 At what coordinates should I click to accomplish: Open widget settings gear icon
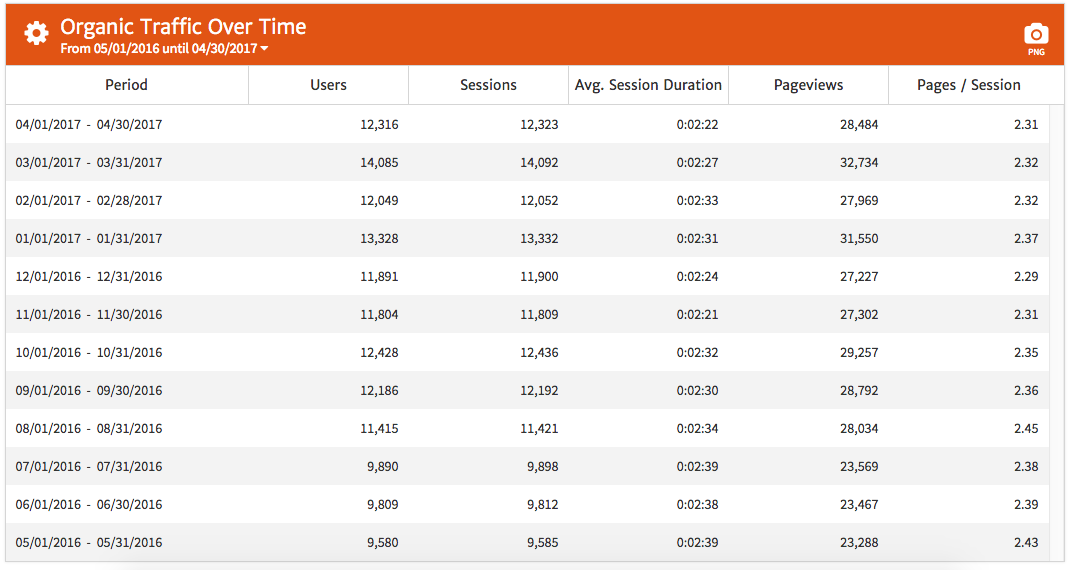tap(36, 34)
